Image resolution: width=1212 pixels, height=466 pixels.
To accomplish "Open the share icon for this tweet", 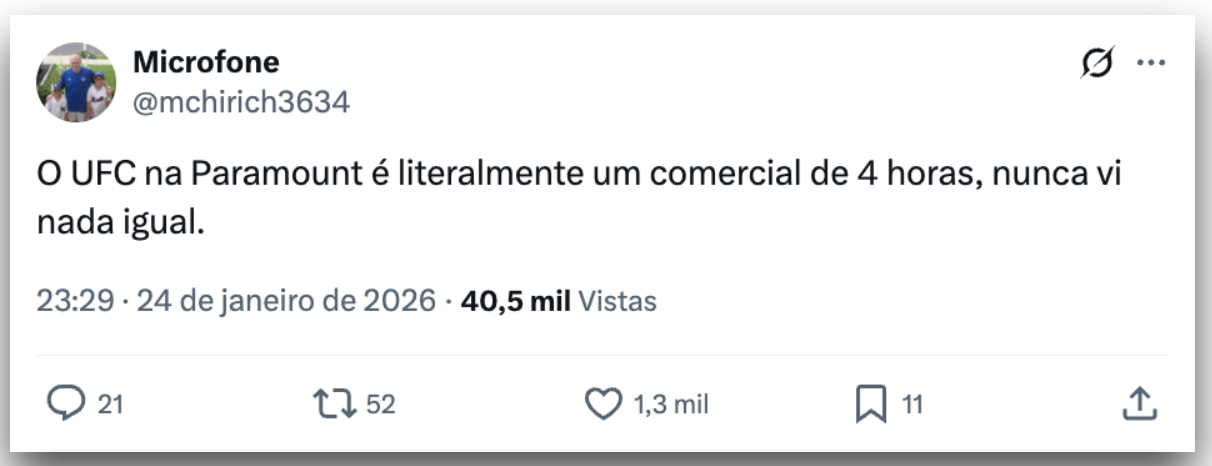I will (1140, 404).
